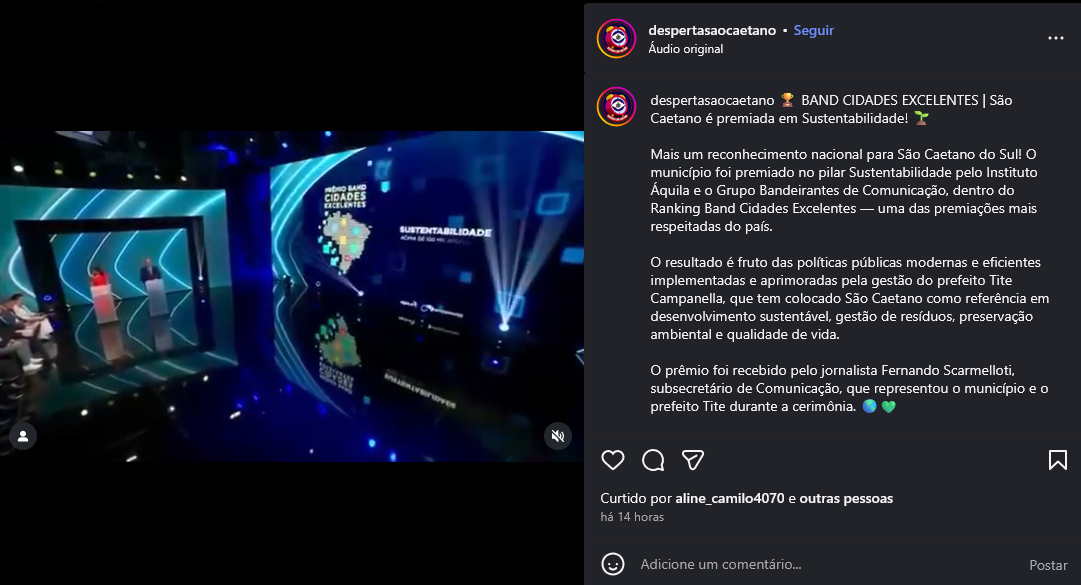The image size is (1081, 585).
Task: Click the caption profile avatar
Action: pos(616,107)
